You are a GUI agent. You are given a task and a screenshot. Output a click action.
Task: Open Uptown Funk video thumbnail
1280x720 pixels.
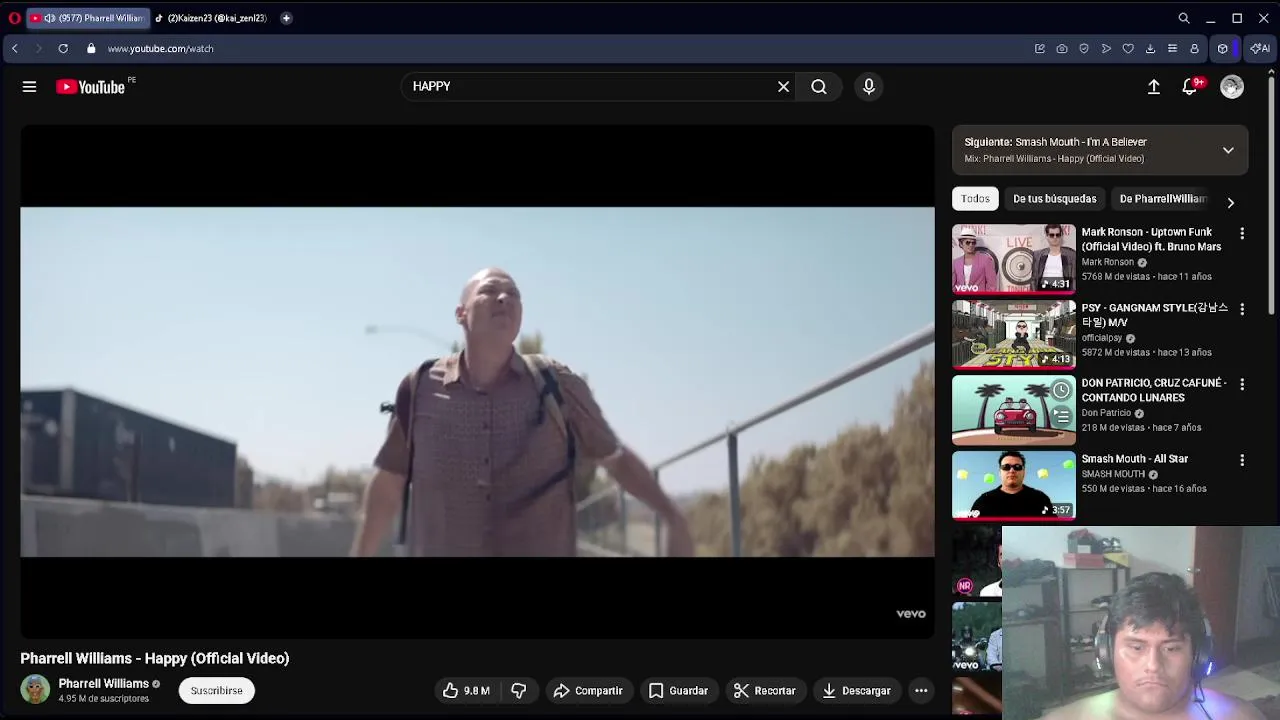click(1013, 259)
